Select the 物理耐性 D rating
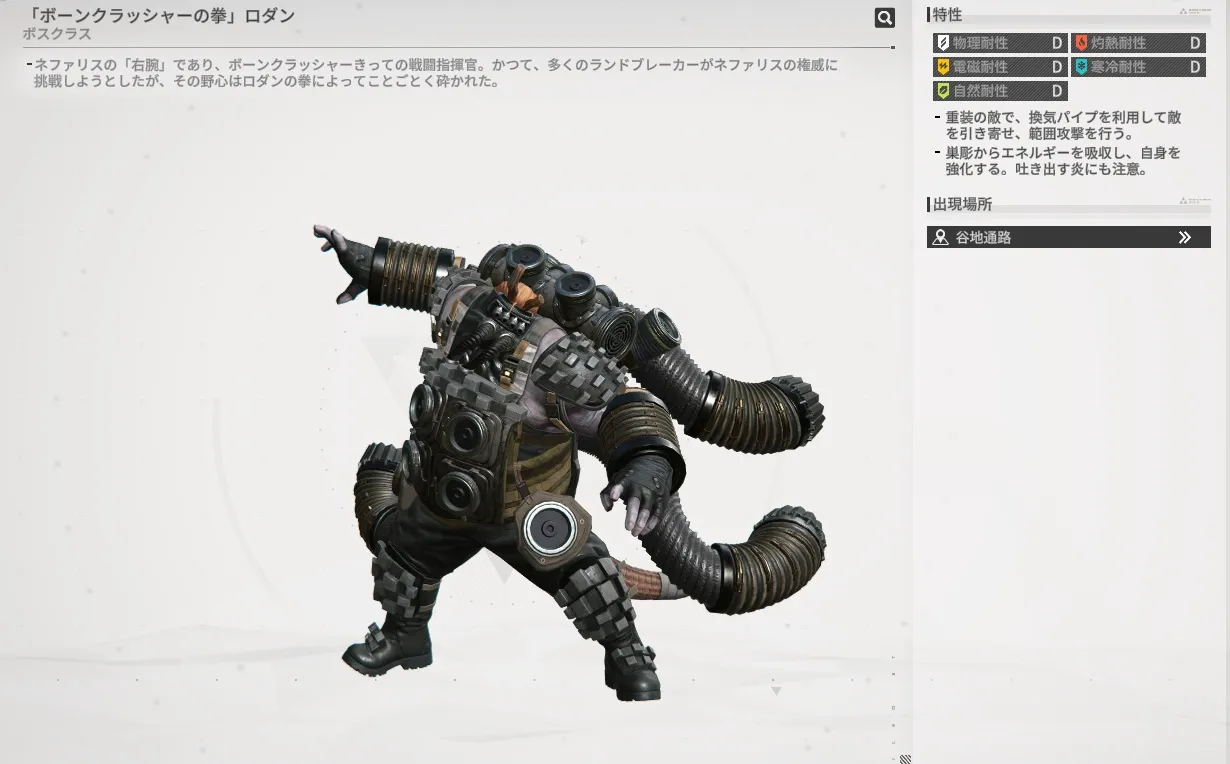 1057,43
